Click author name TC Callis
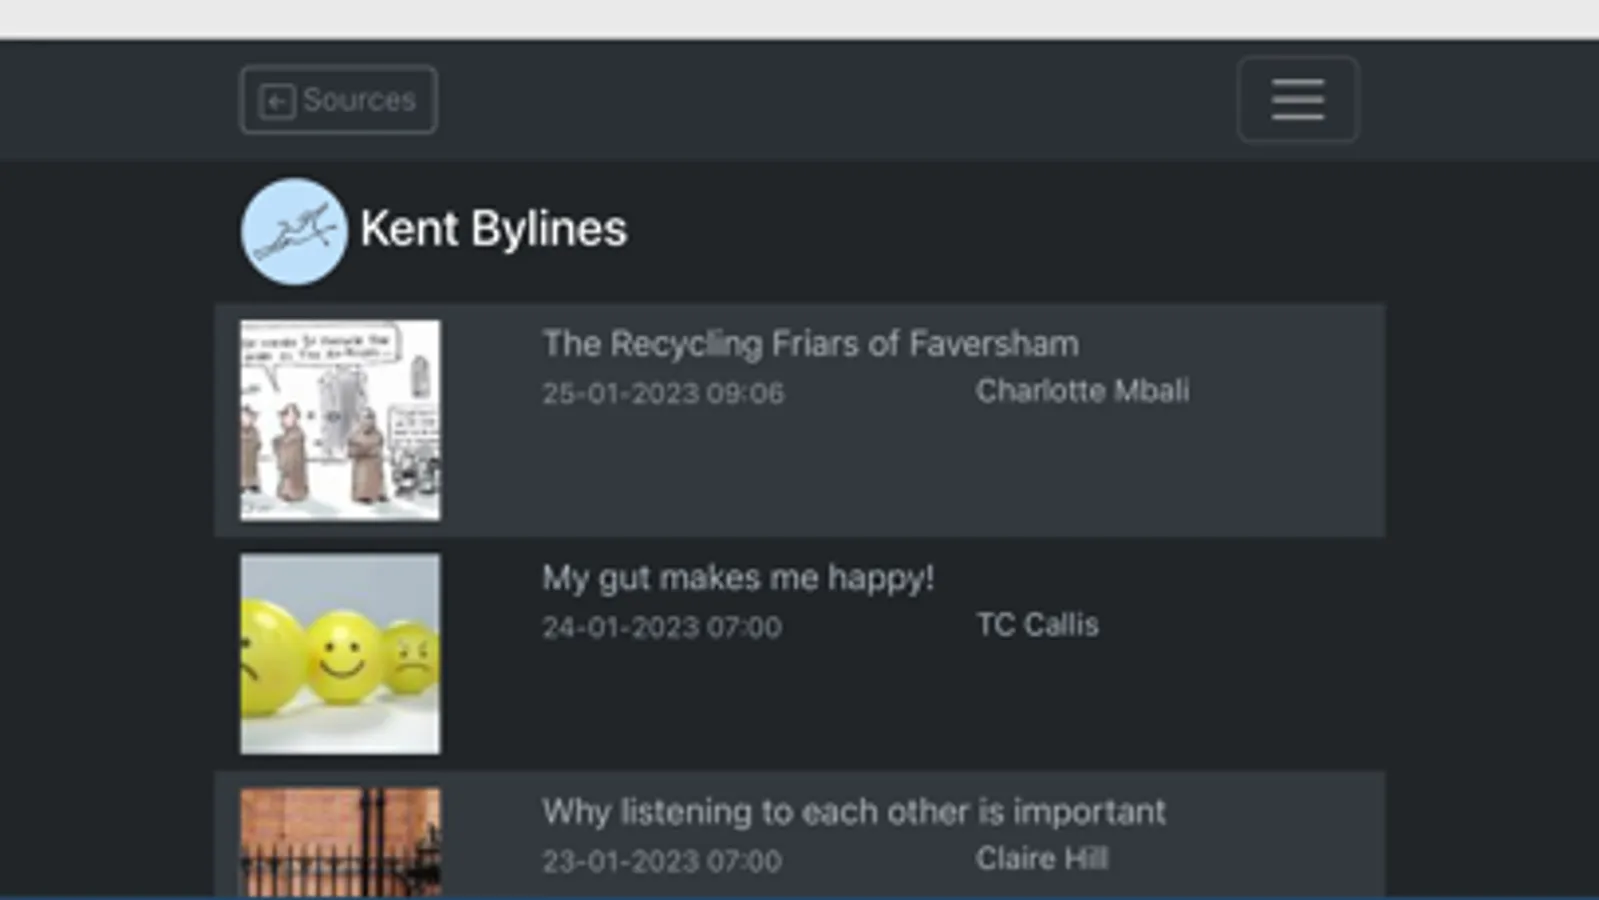Image resolution: width=1599 pixels, height=900 pixels. tap(1037, 625)
